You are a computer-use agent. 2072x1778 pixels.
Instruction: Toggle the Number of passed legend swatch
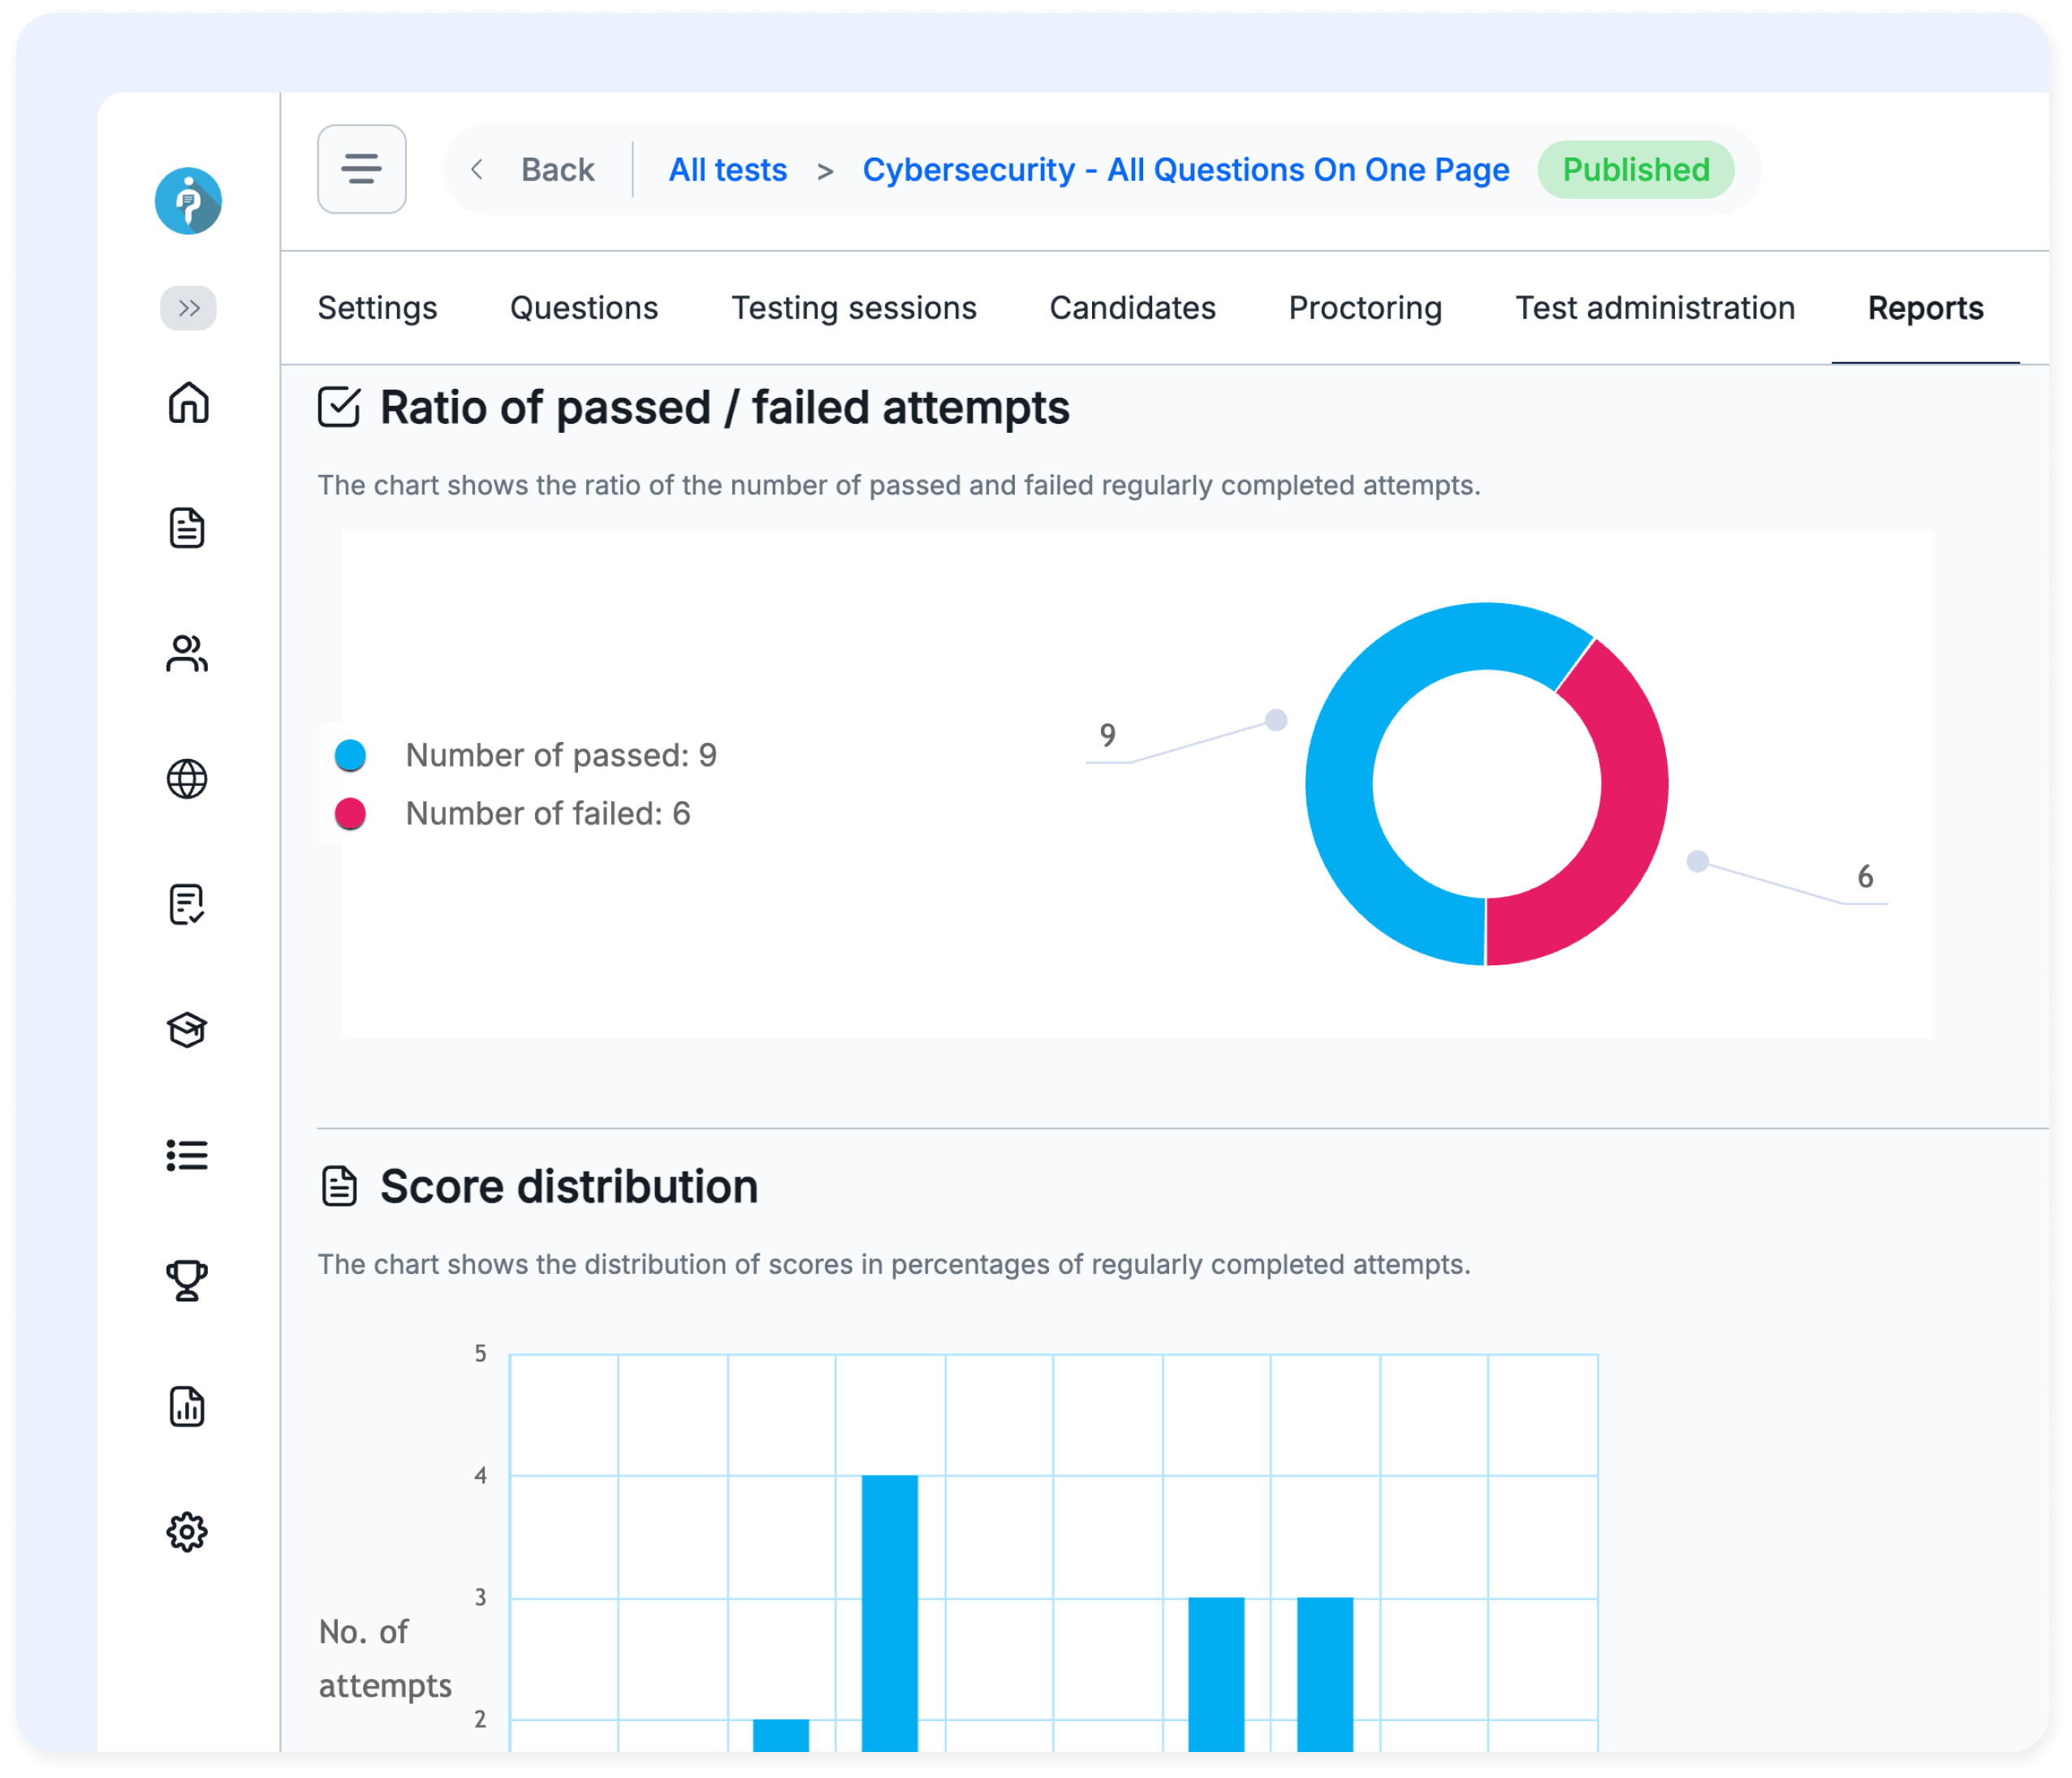(x=350, y=755)
